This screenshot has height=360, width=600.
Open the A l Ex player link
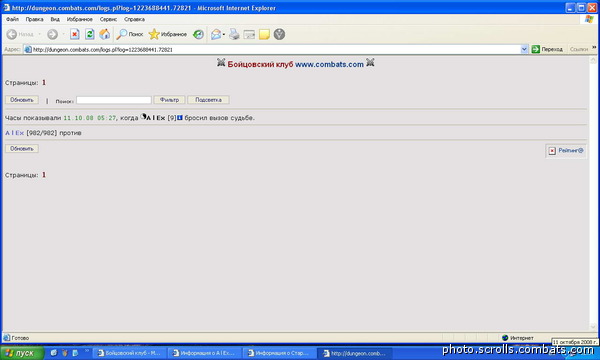point(15,133)
